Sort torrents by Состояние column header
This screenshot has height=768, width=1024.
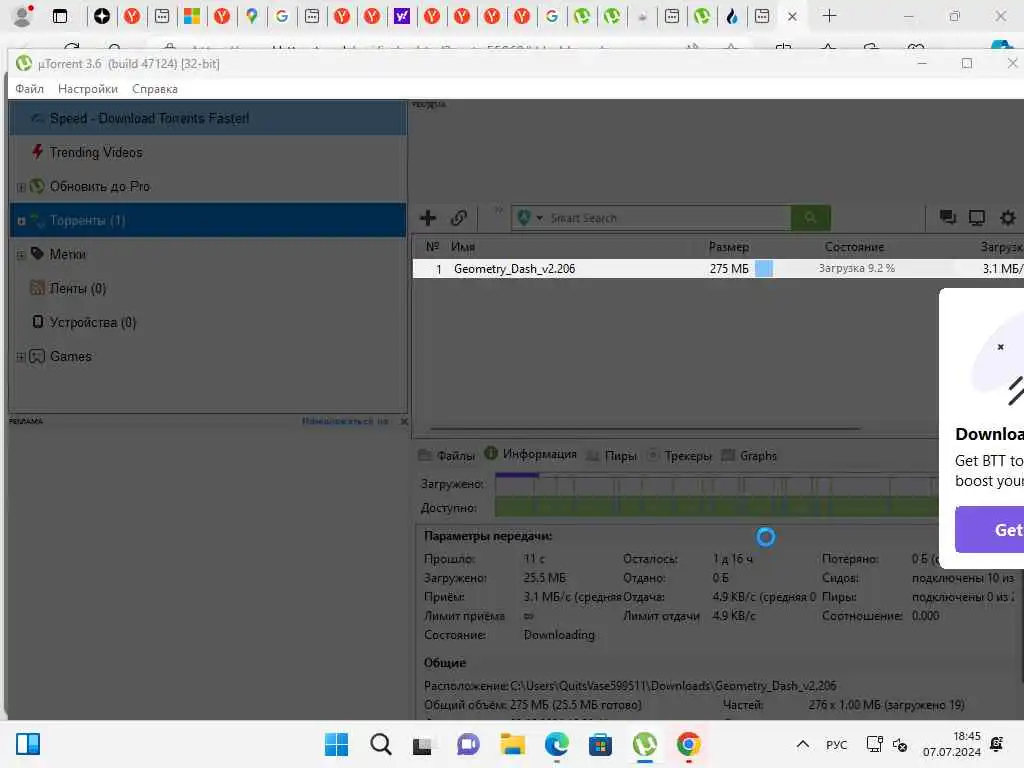pyautogui.click(x=854, y=247)
